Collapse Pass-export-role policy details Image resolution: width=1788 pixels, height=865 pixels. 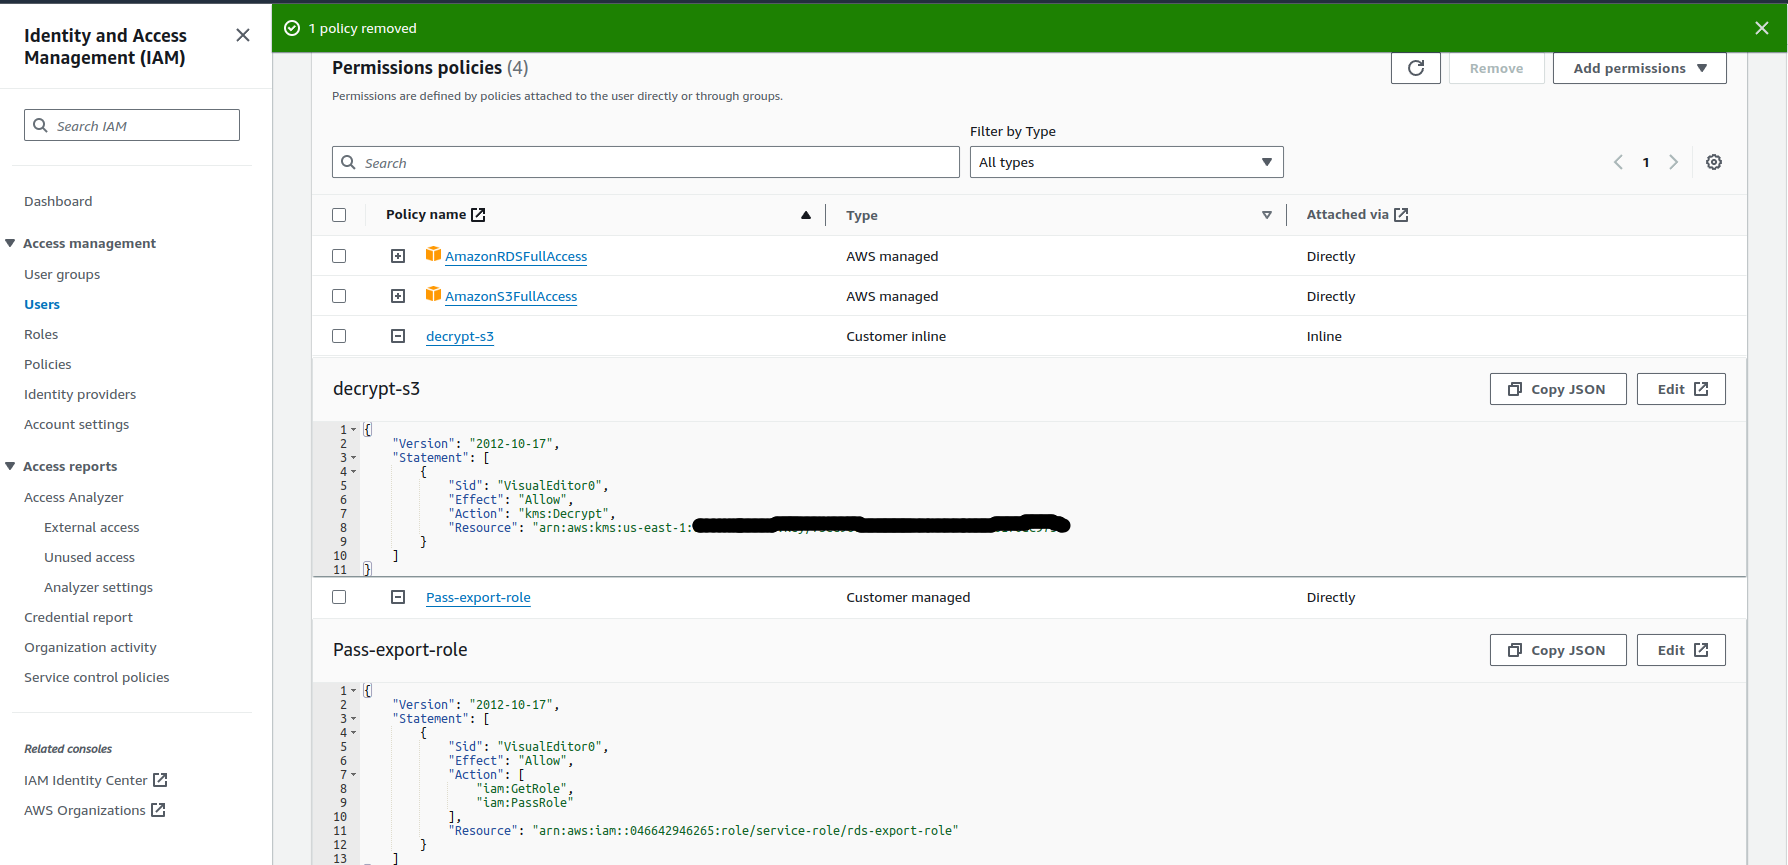pyautogui.click(x=398, y=597)
